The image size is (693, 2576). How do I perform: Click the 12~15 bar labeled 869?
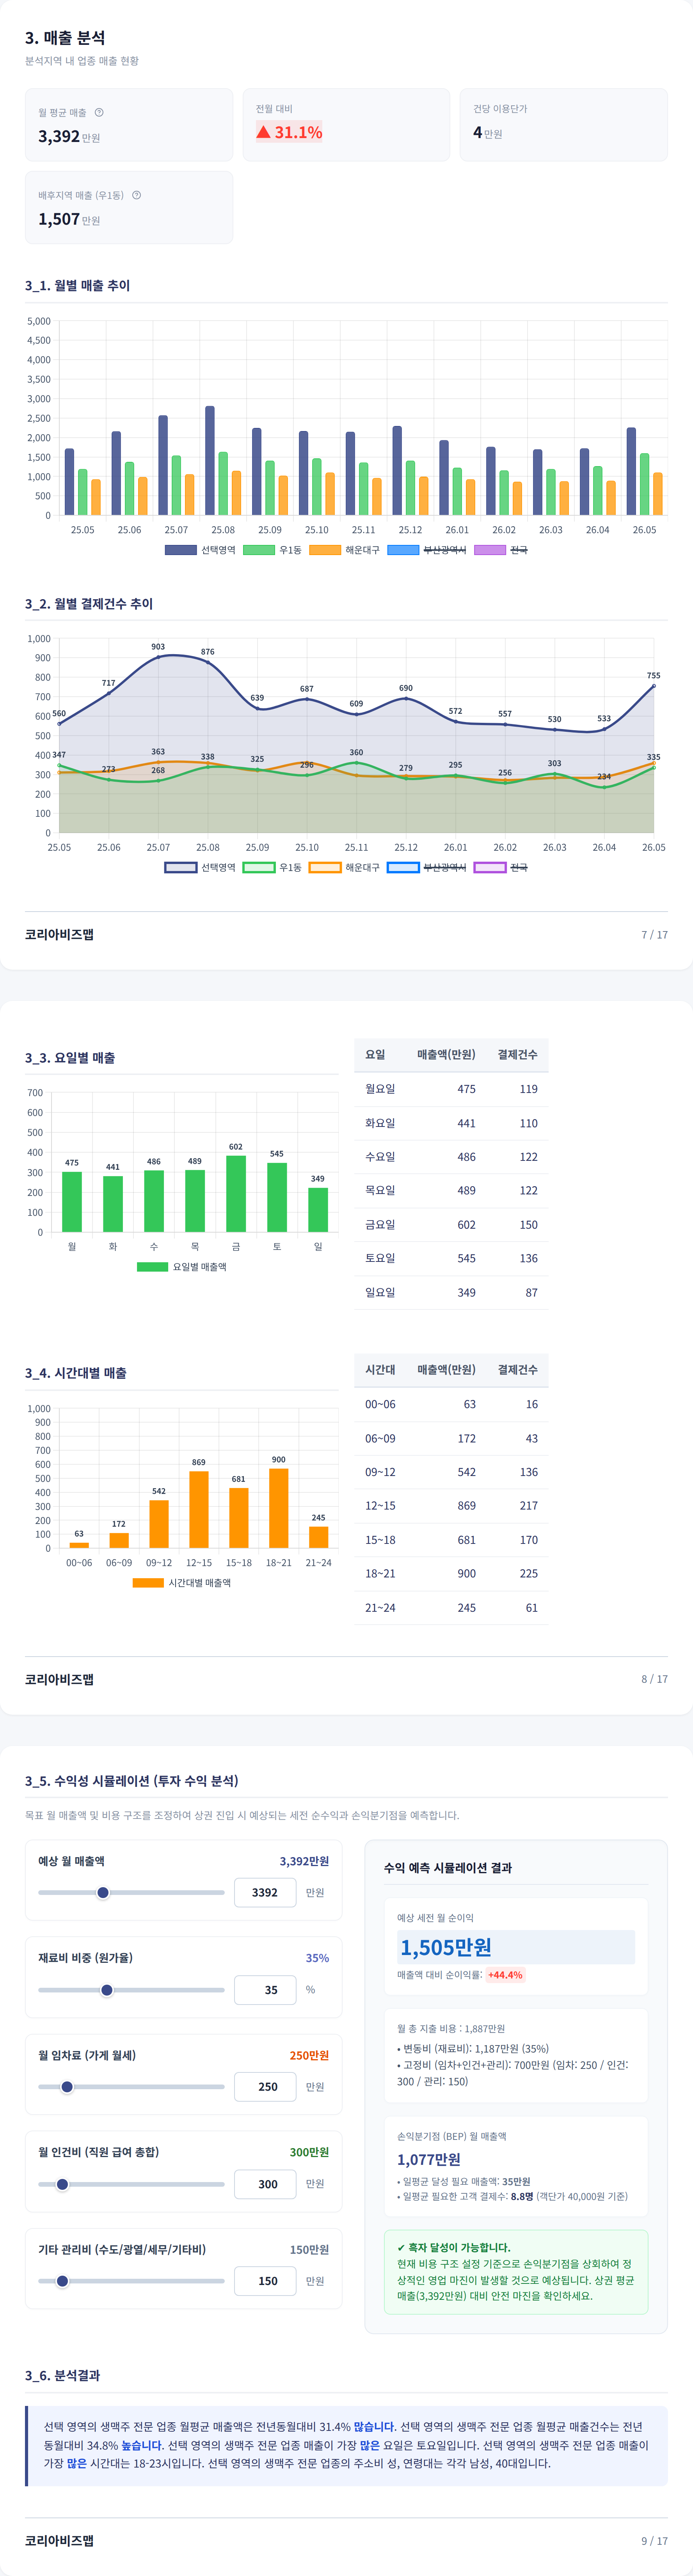(x=199, y=1509)
